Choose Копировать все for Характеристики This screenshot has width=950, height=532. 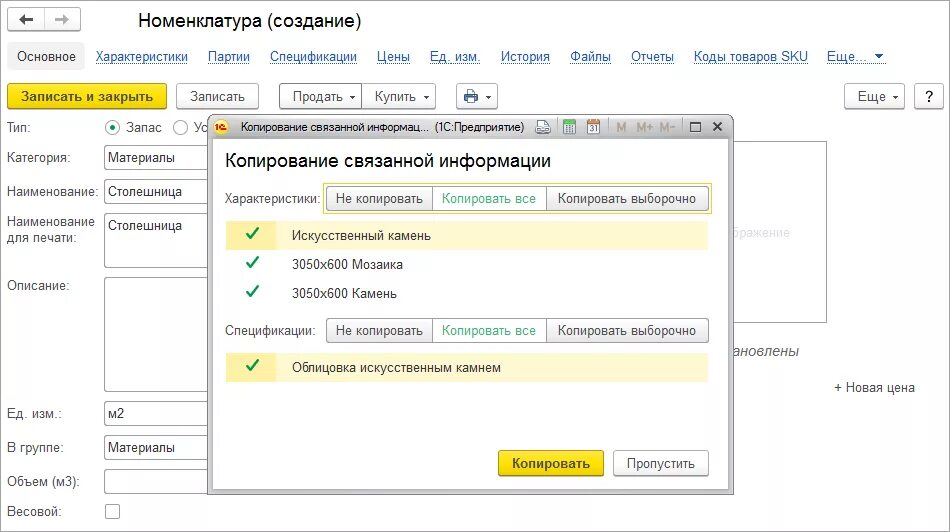(x=489, y=199)
